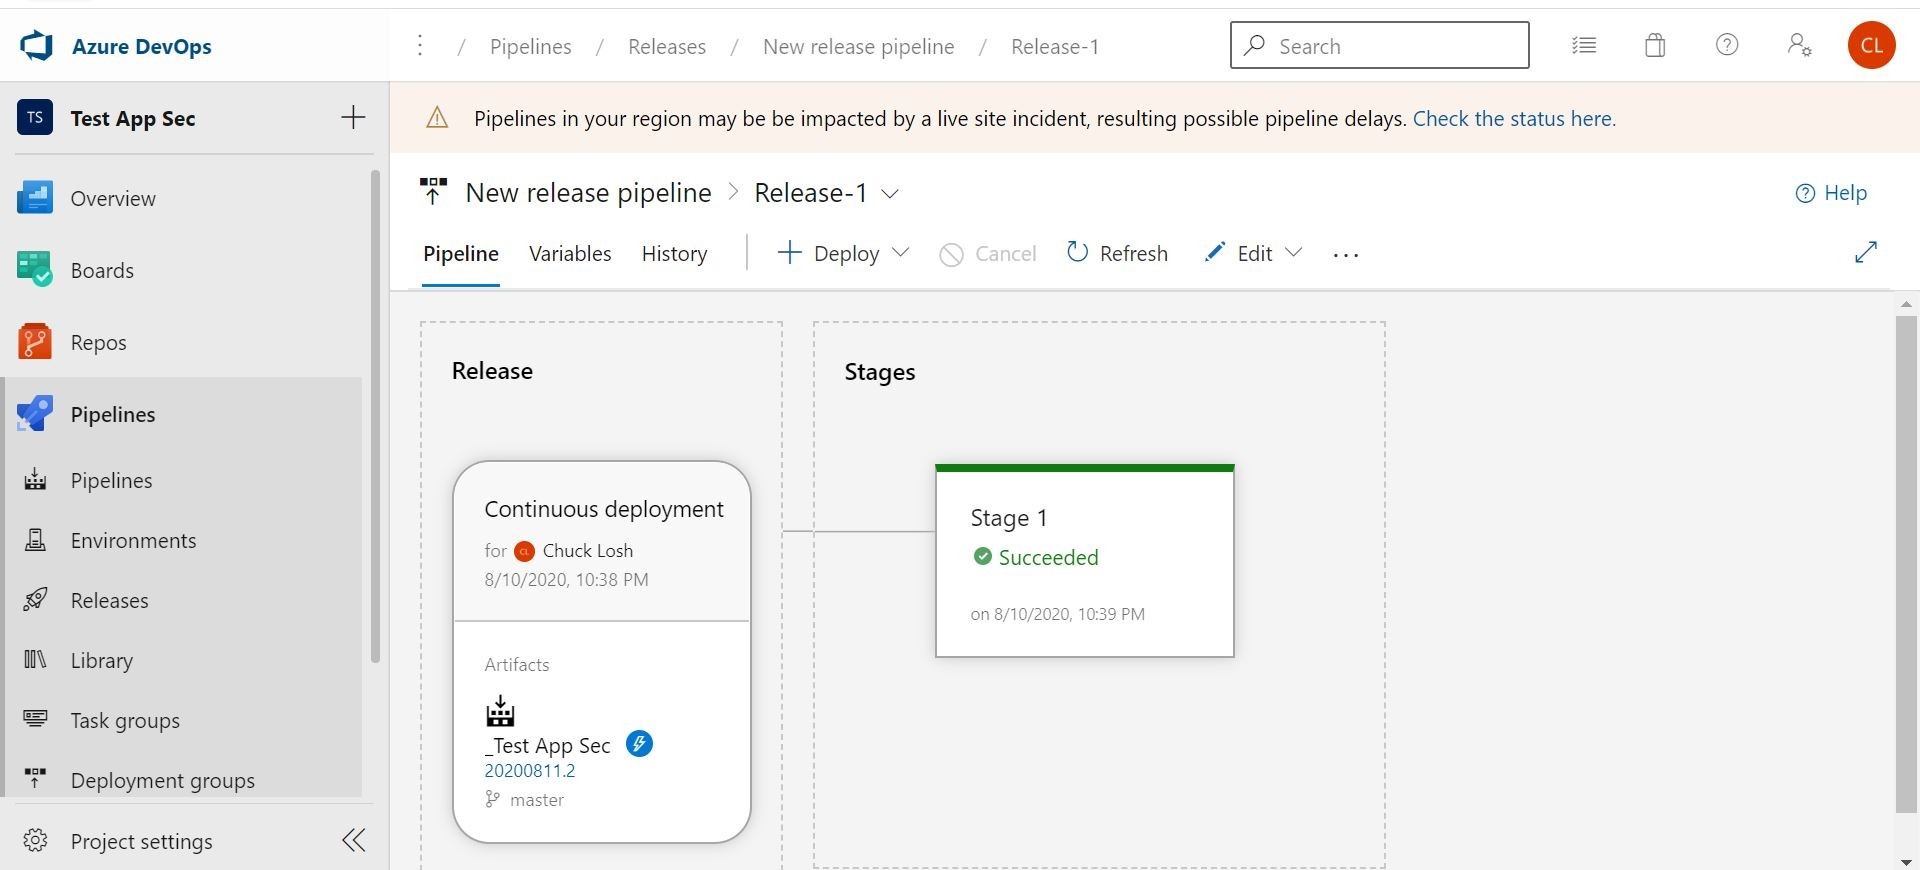Viewport: 1920px width, 870px height.
Task: Select Environments in the sidebar
Action: point(134,541)
